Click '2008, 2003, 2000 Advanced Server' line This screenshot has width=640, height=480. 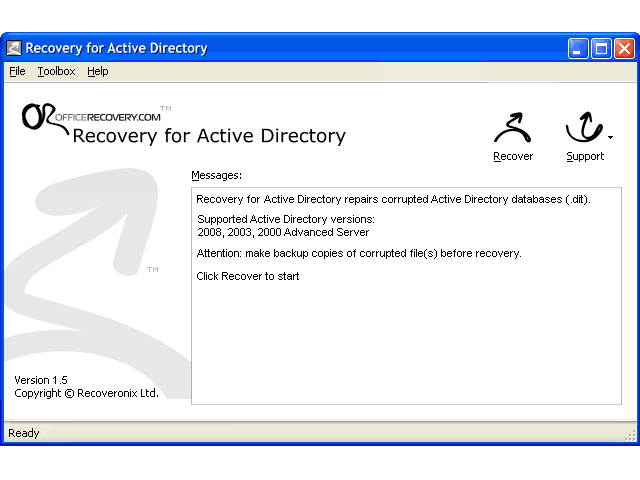coord(283,232)
